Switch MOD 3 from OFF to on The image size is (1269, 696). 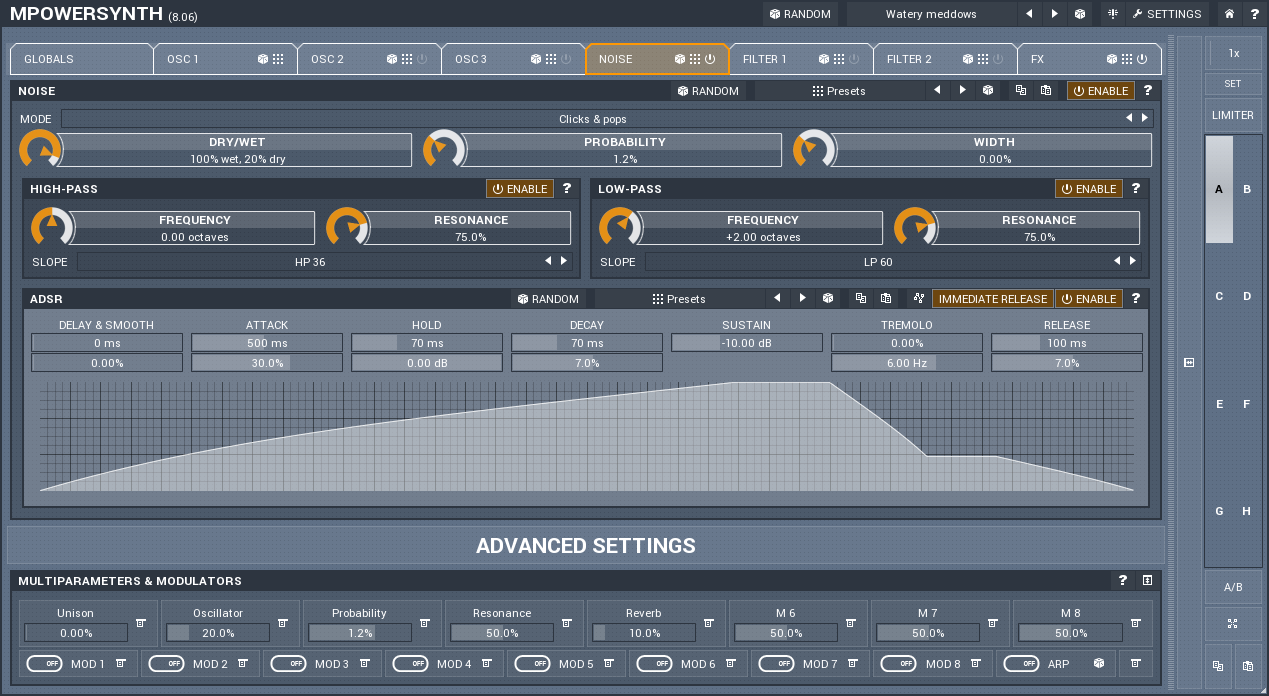pos(289,663)
